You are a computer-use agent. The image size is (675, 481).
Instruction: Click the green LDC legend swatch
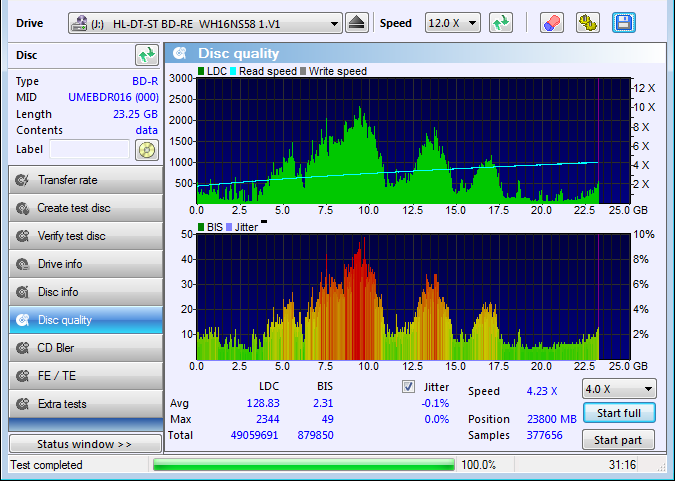tap(201, 71)
